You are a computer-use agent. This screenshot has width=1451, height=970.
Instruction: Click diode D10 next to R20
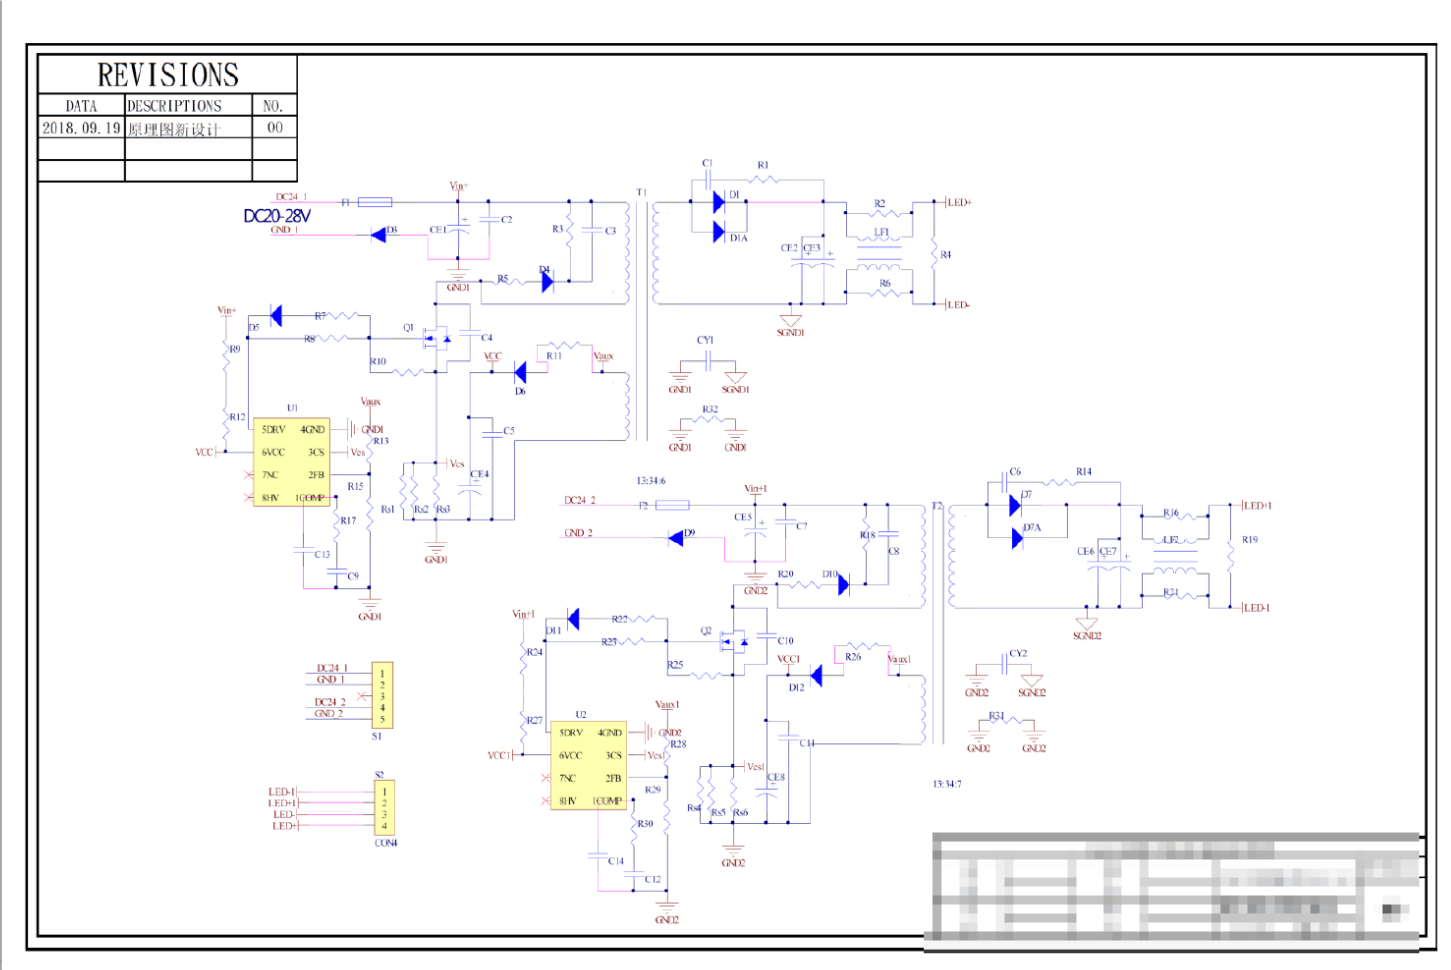click(x=843, y=585)
